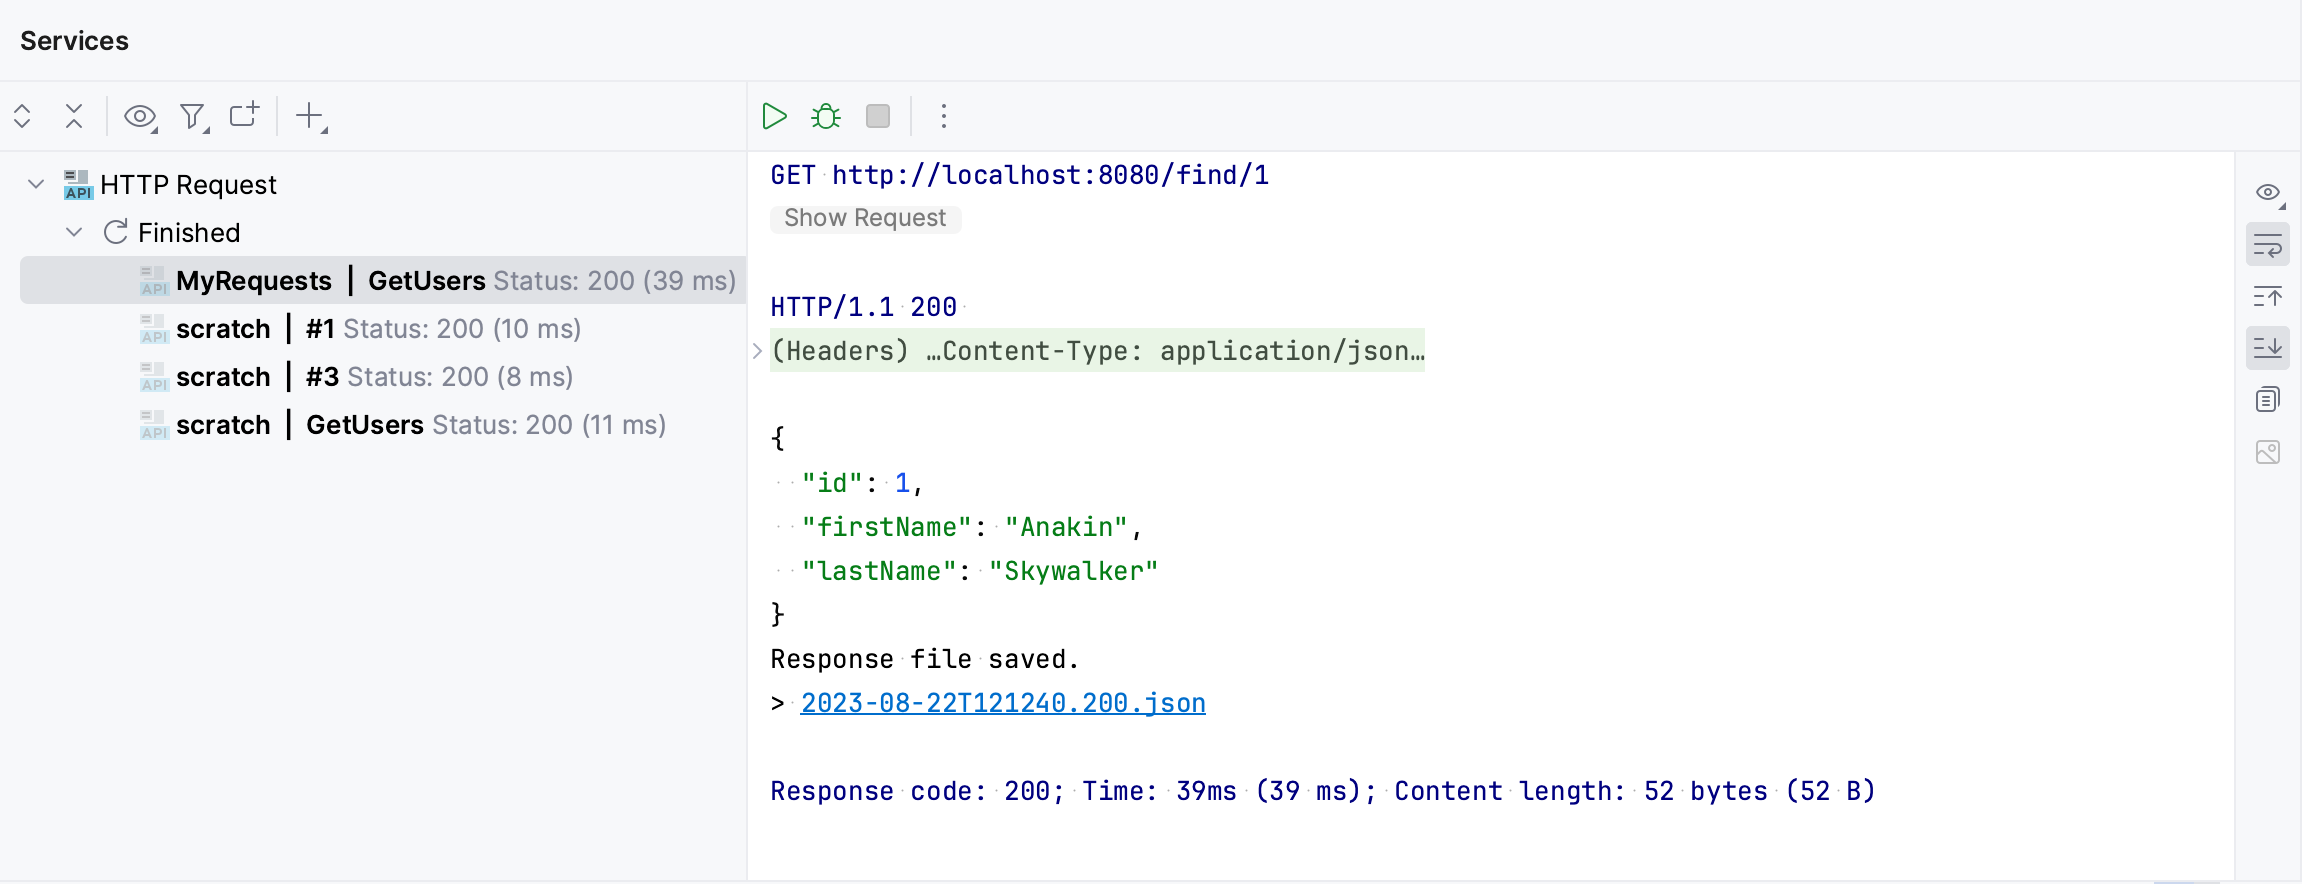Open the 2023-08-22T121240.200.json link
The image size is (2302, 884).
(1002, 703)
